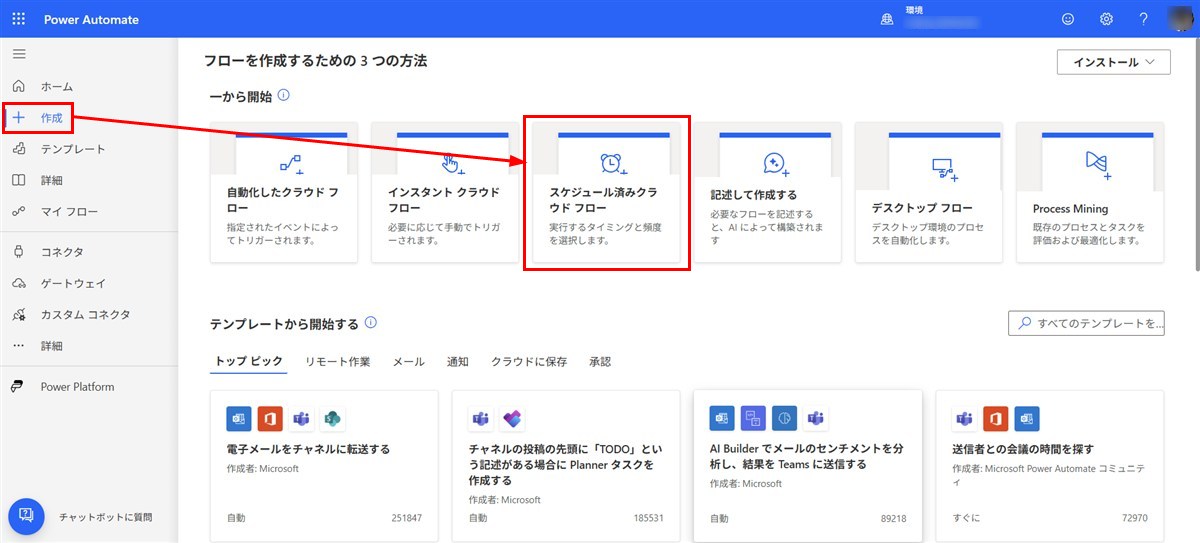Image resolution: width=1200 pixels, height=543 pixels.
Task: Click the Home icon in the sidebar
Action: point(19,86)
